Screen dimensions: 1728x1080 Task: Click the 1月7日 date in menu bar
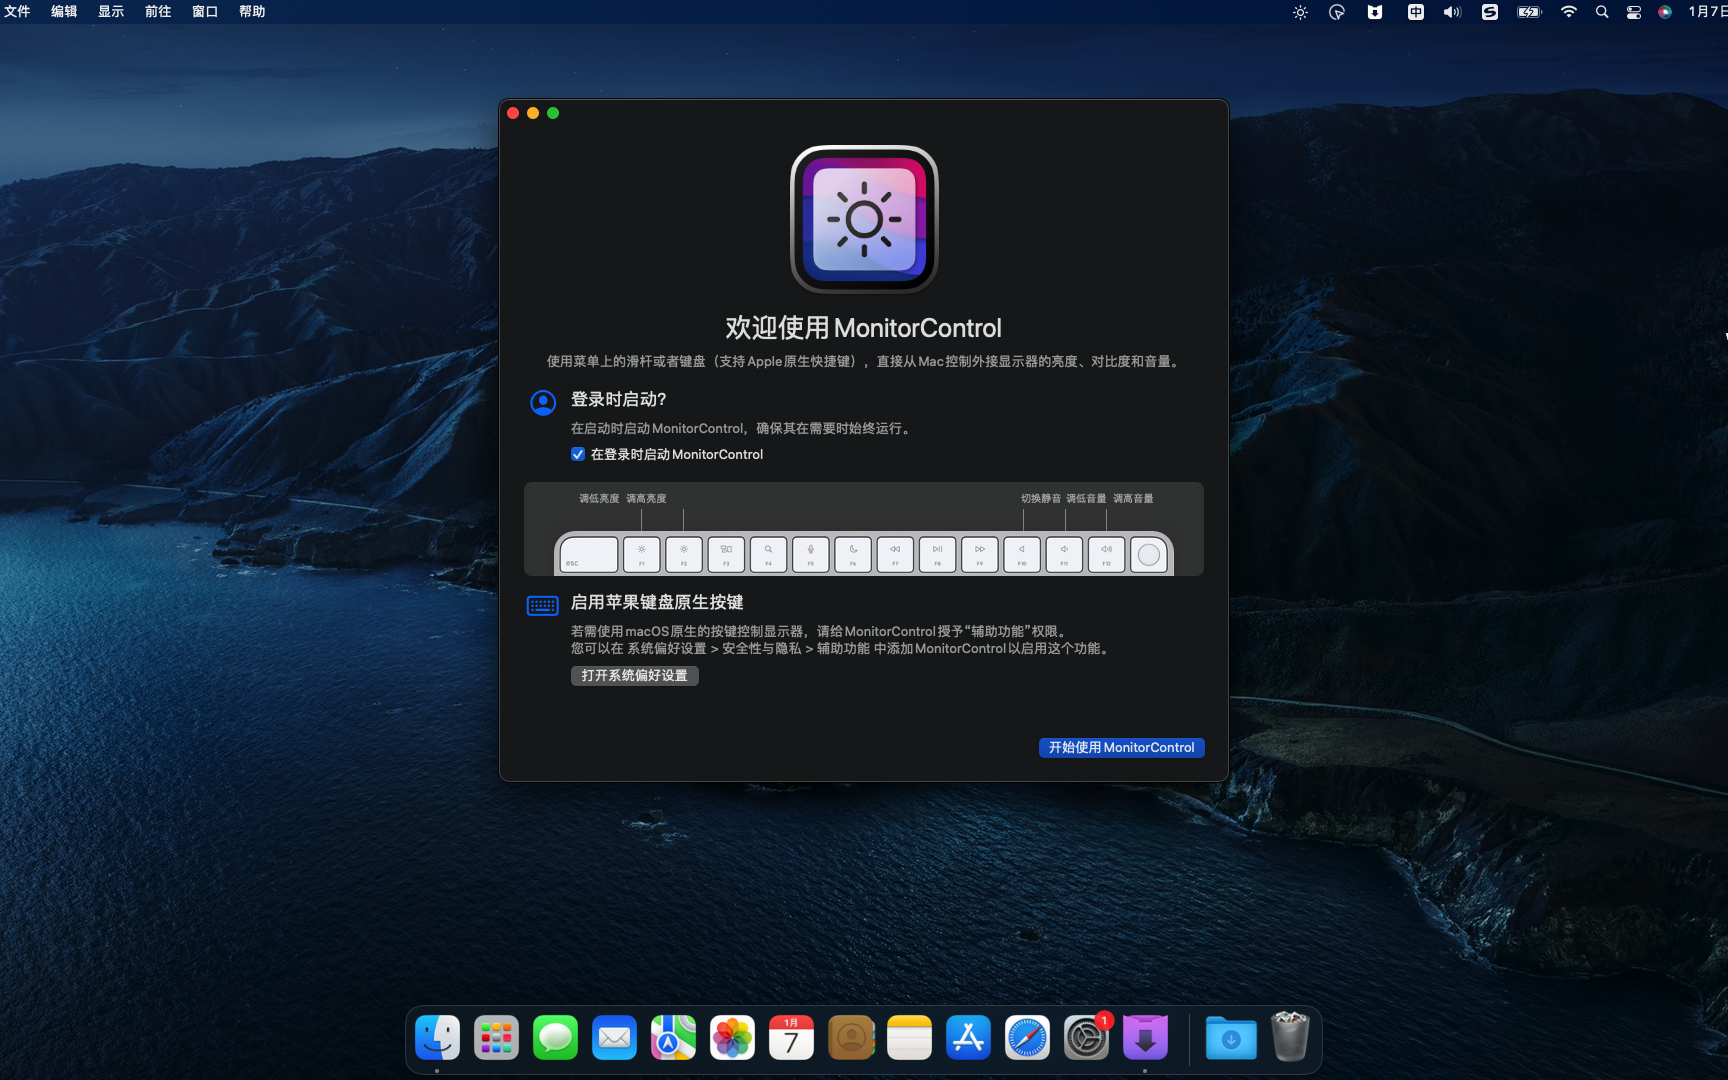[x=1708, y=12]
